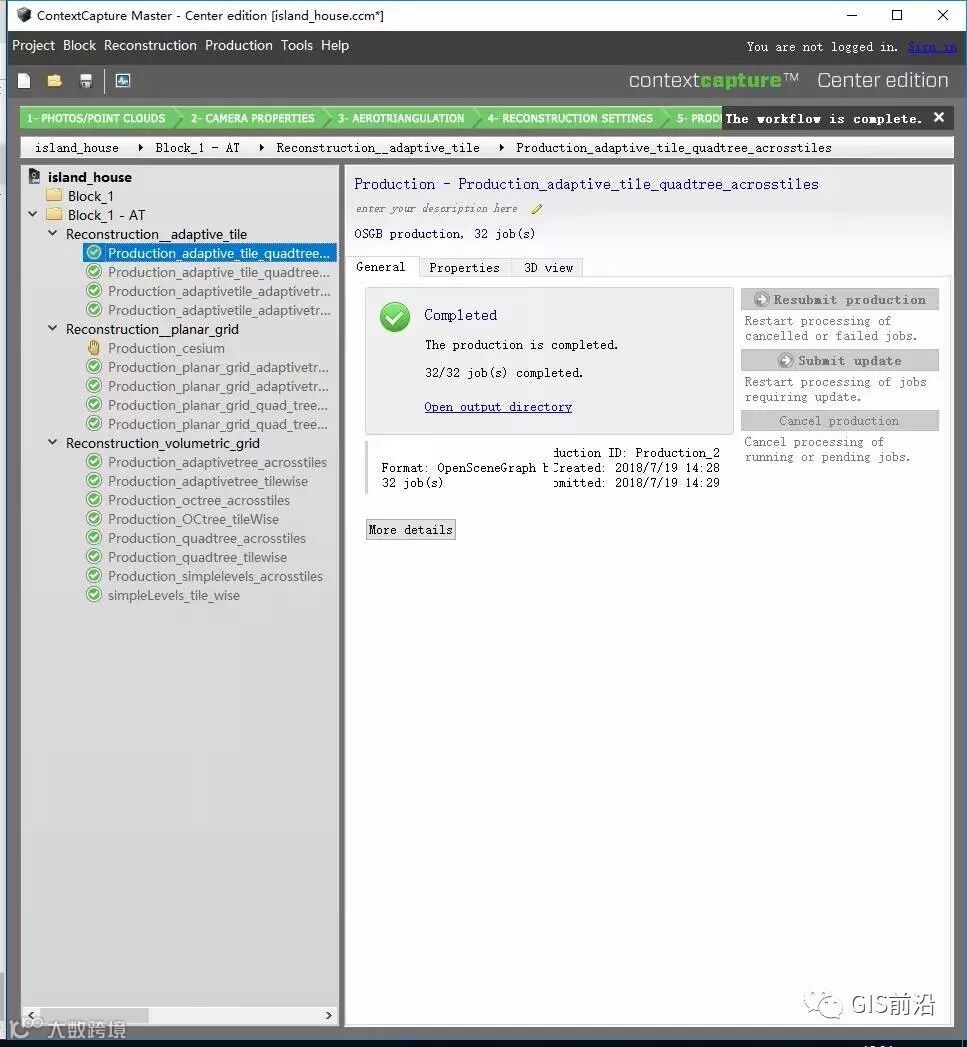
Task: Click the ContextCapture application title icon
Action: (x=24, y=15)
